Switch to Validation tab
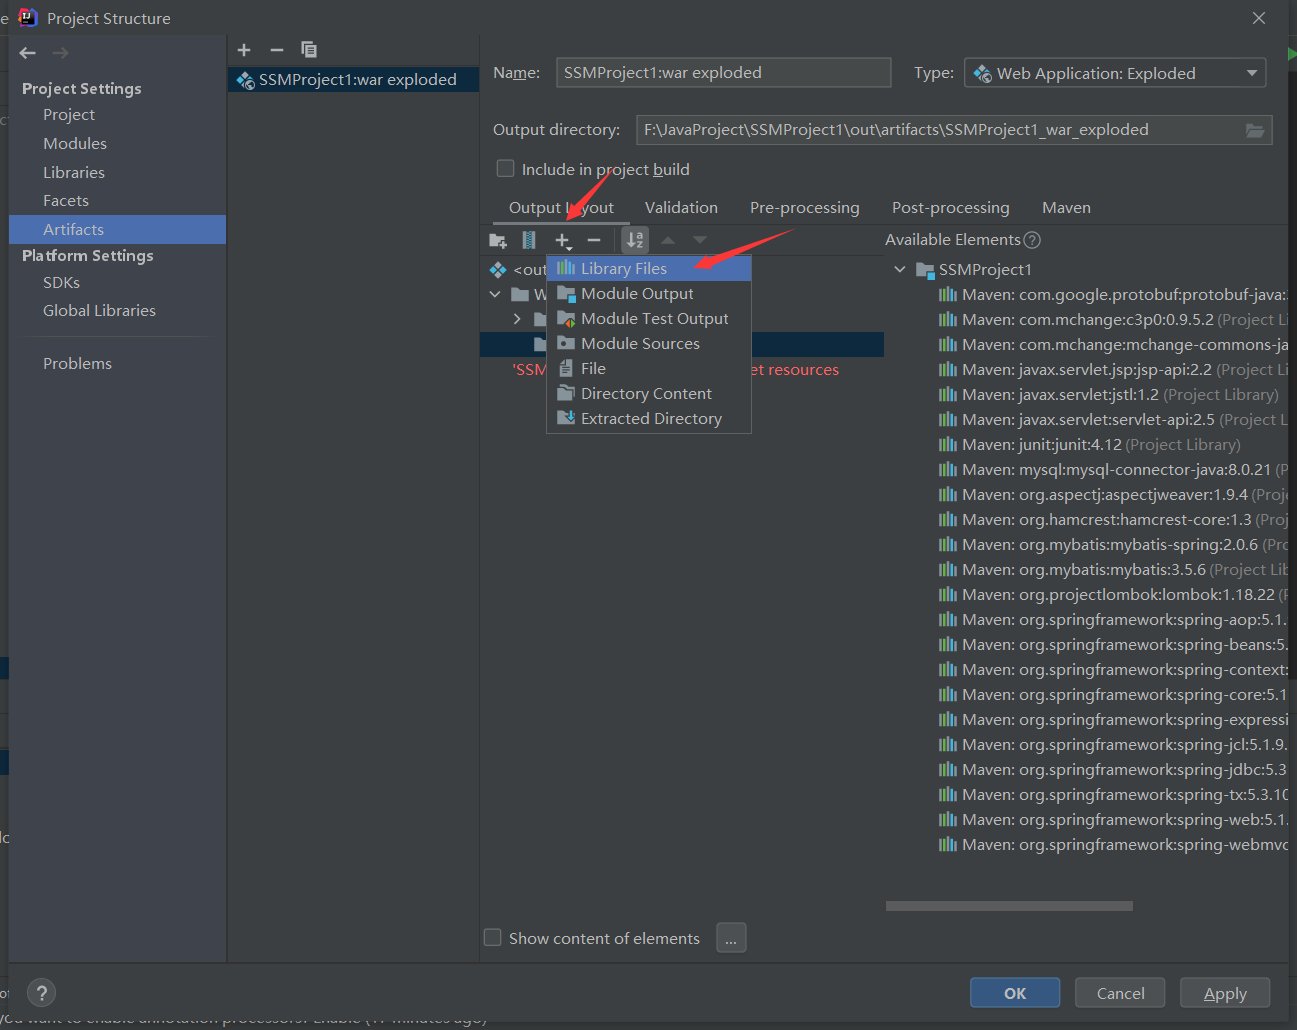1297x1030 pixels. point(681,207)
